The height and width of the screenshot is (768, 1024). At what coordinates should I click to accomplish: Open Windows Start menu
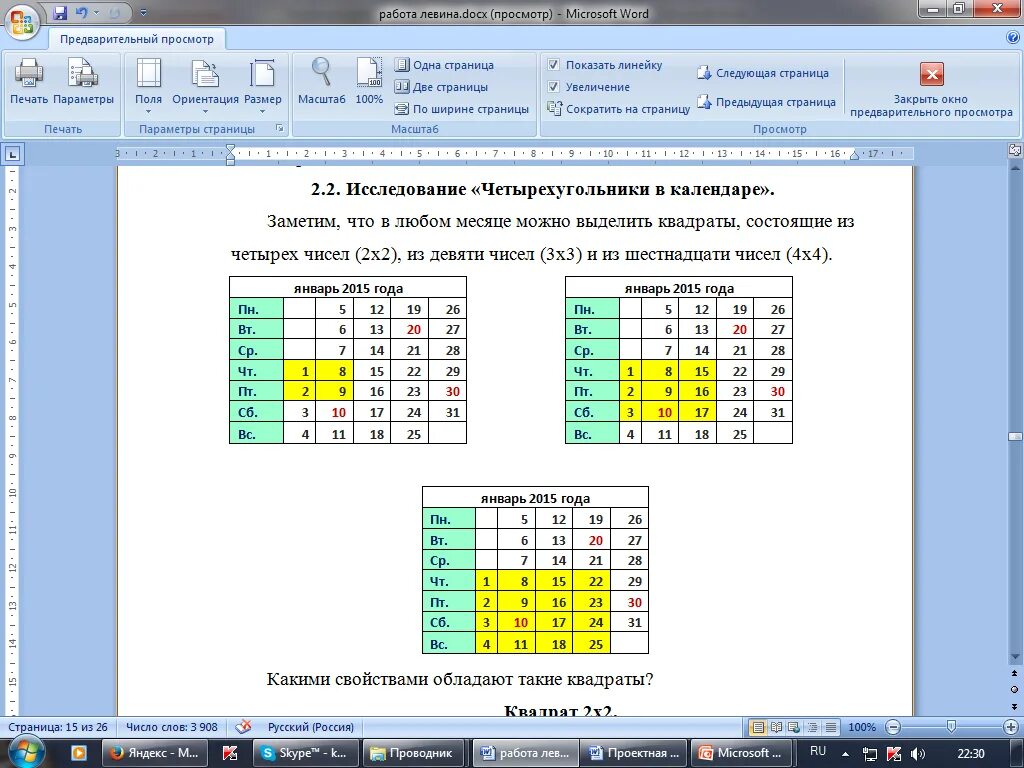point(26,752)
